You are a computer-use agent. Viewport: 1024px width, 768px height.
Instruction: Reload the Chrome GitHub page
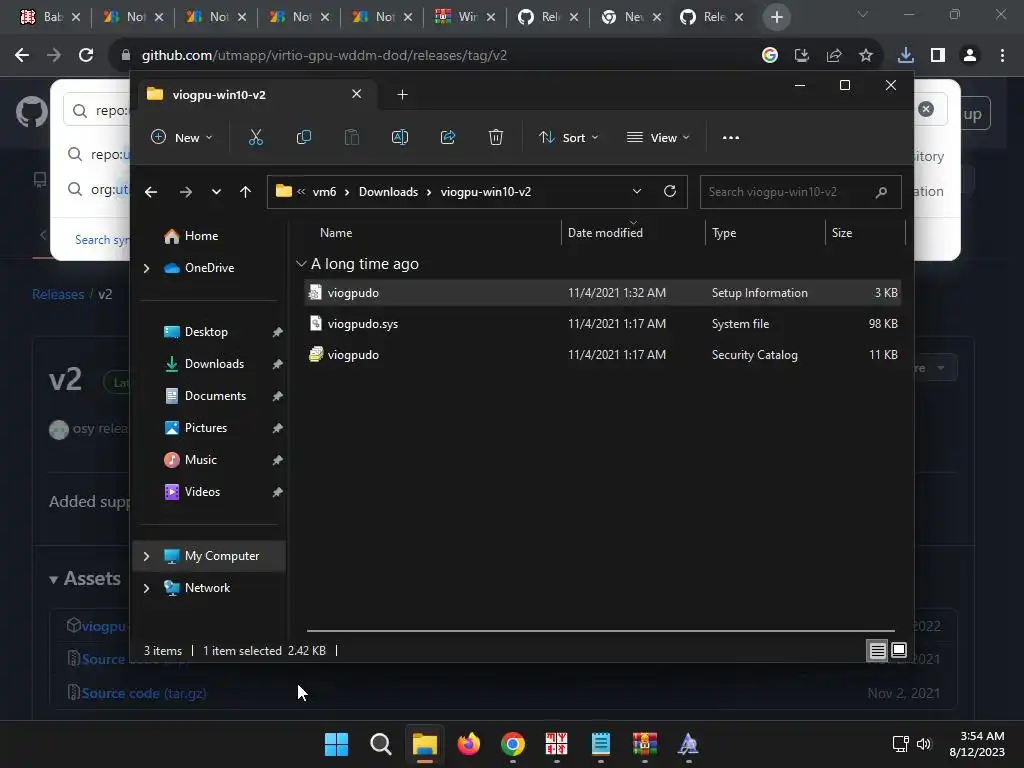[86, 55]
